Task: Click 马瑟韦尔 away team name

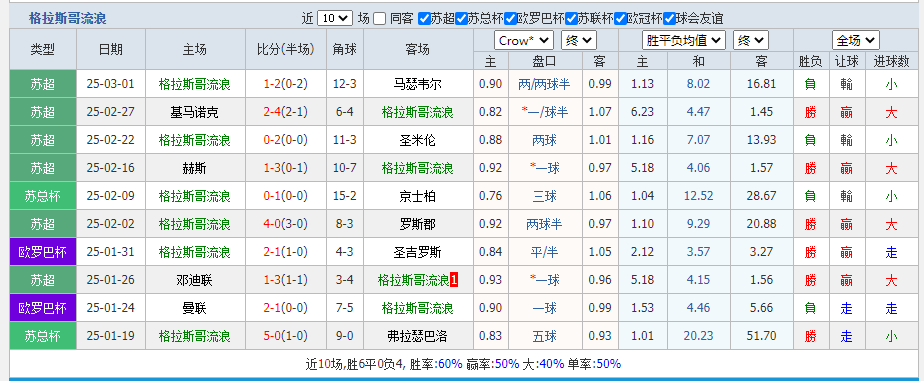Action: click(417, 84)
